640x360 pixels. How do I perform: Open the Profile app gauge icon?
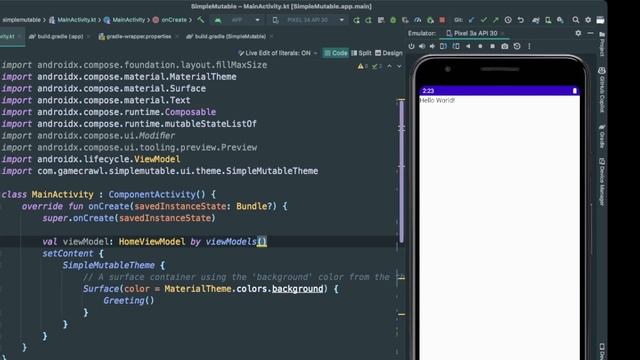(418, 20)
